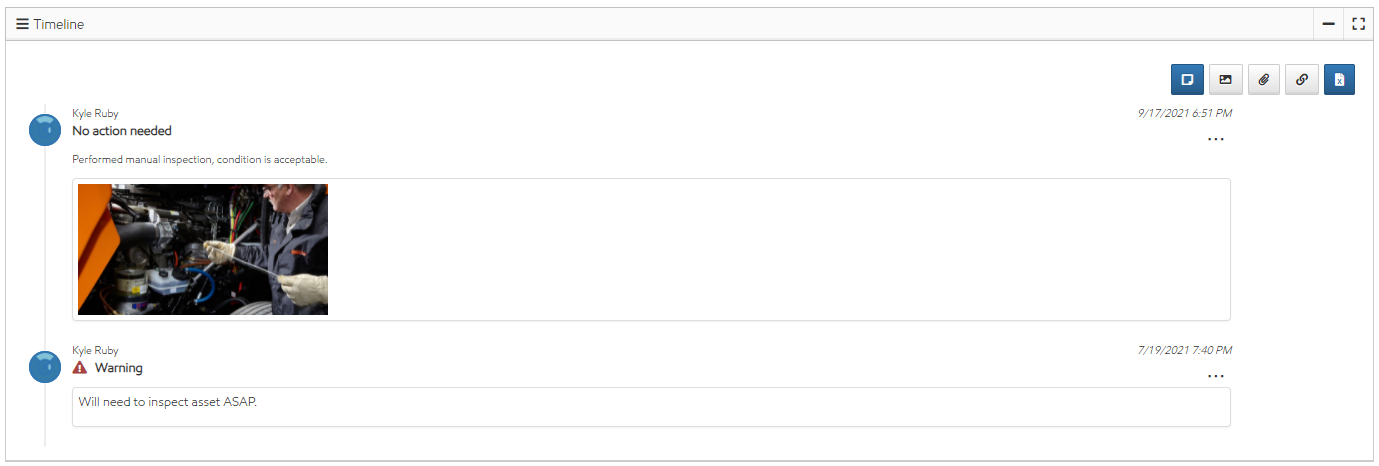The image size is (1379, 466).
Task: Select avatar of the Warning entry
Action: [x=45, y=367]
